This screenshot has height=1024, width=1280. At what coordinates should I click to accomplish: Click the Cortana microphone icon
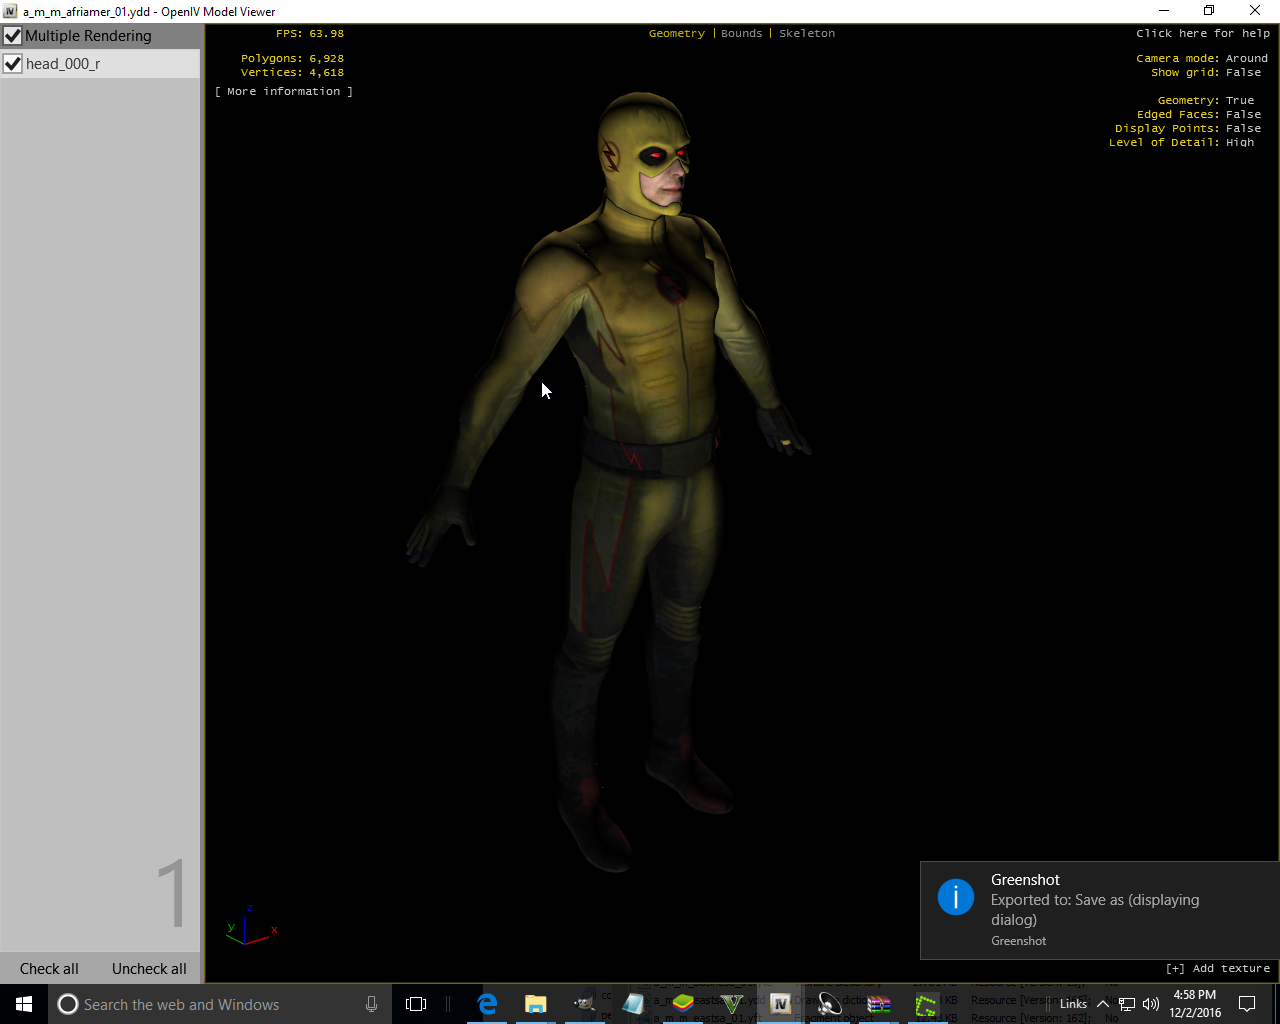(x=371, y=1004)
